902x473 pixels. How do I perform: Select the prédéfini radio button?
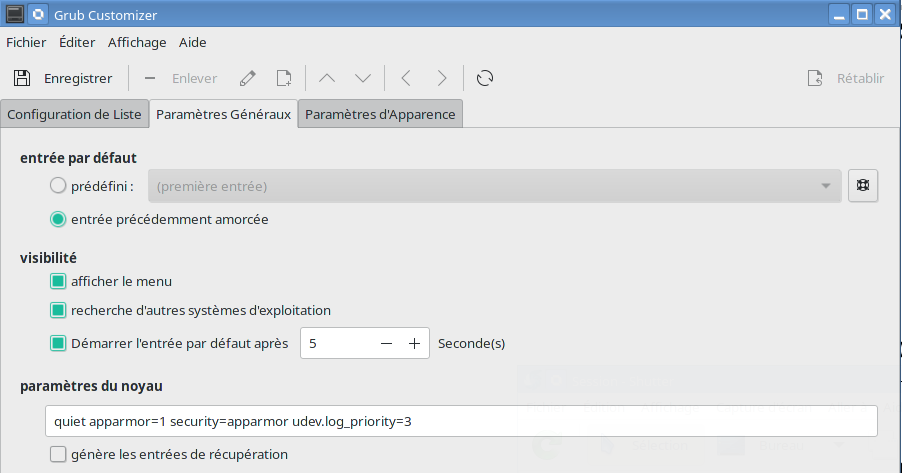pyautogui.click(x=58, y=186)
